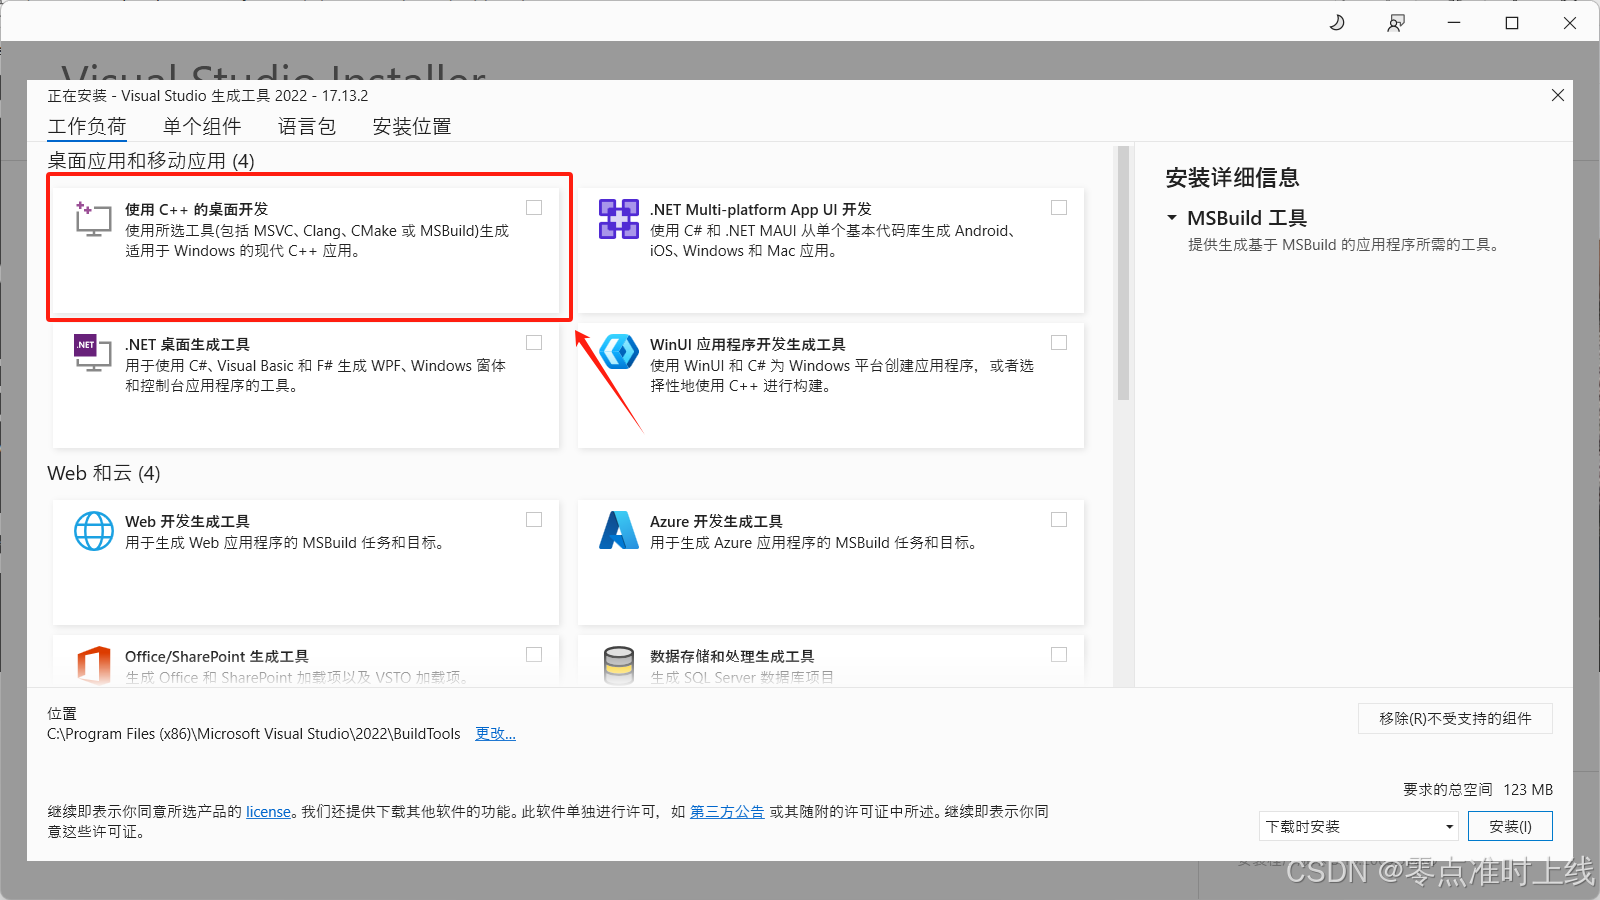1600x900 pixels.
Task: Click the Azure 开发生成工具 icon
Action: [618, 530]
